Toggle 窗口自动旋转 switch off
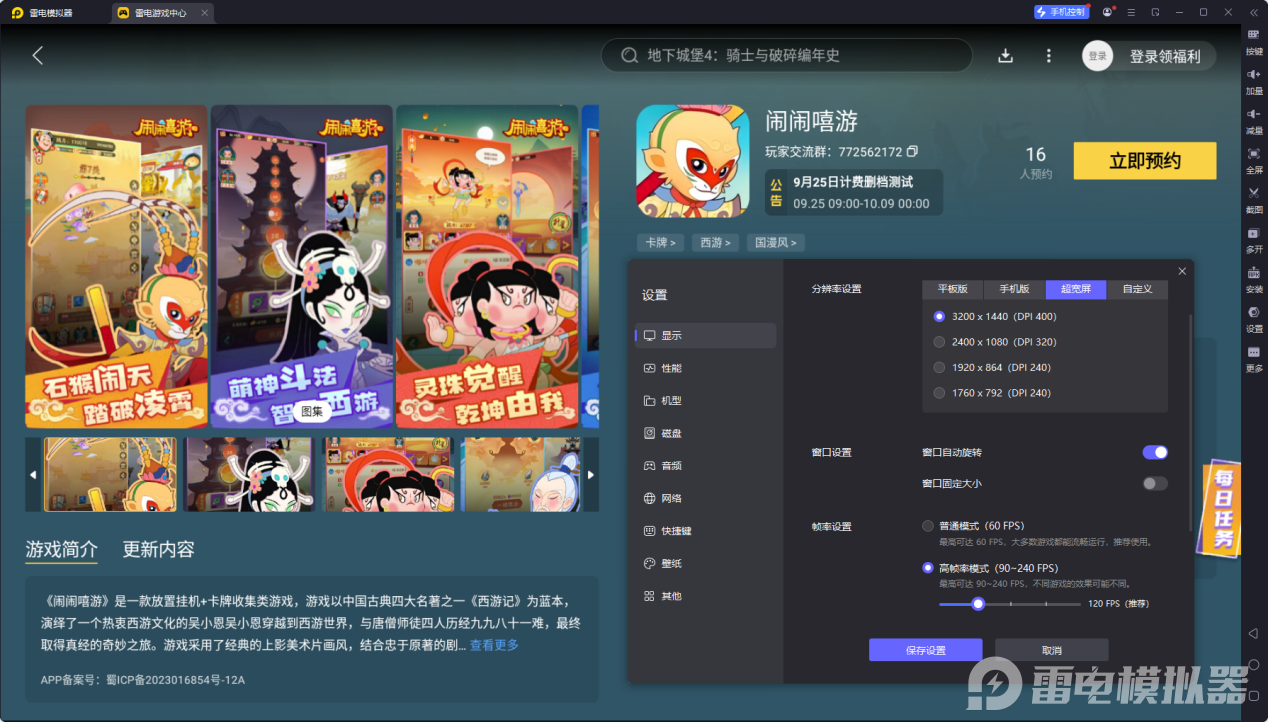The height and width of the screenshot is (722, 1268). pos(1155,452)
